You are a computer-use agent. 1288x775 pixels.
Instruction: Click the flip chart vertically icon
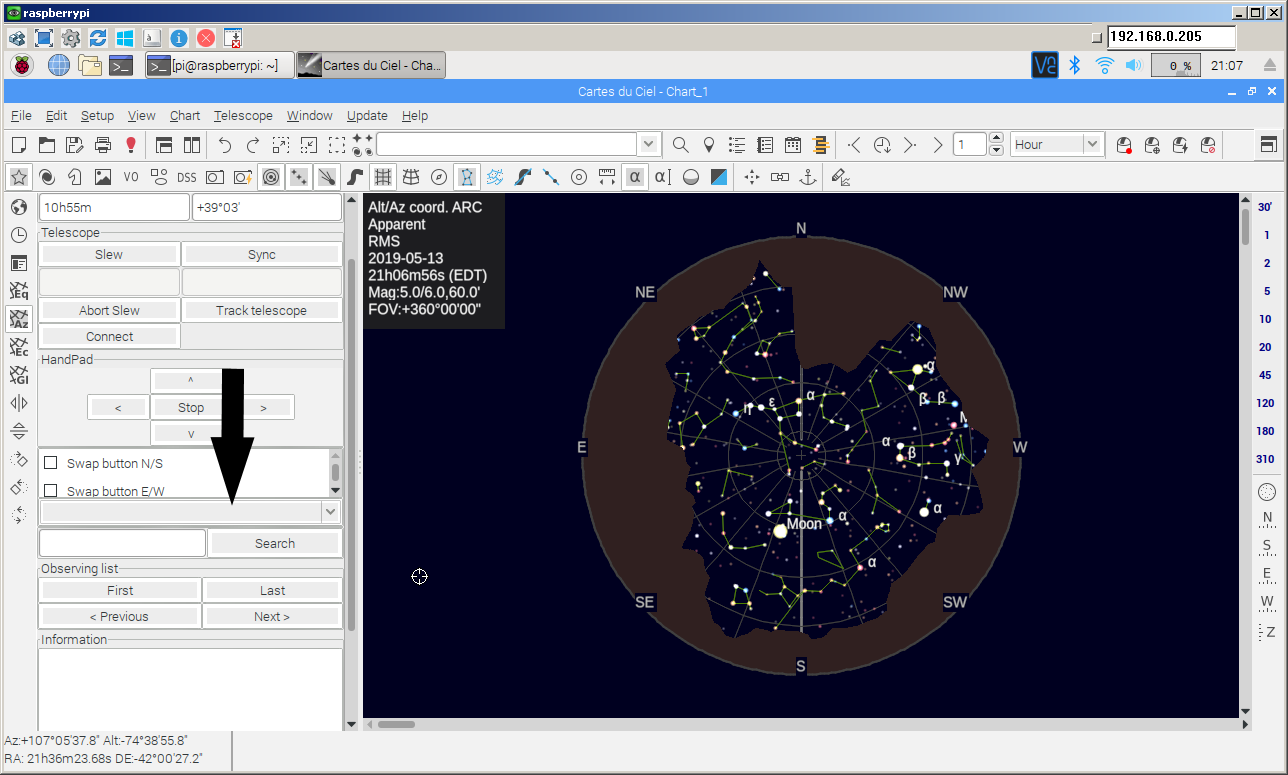(x=19, y=431)
